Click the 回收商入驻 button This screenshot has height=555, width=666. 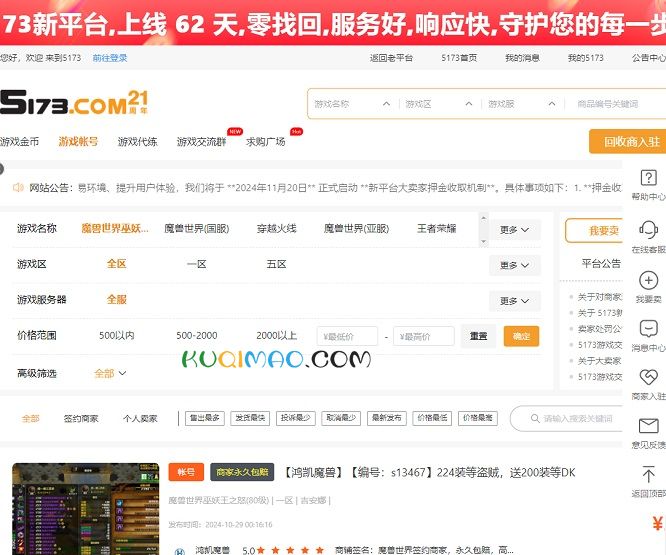627,142
